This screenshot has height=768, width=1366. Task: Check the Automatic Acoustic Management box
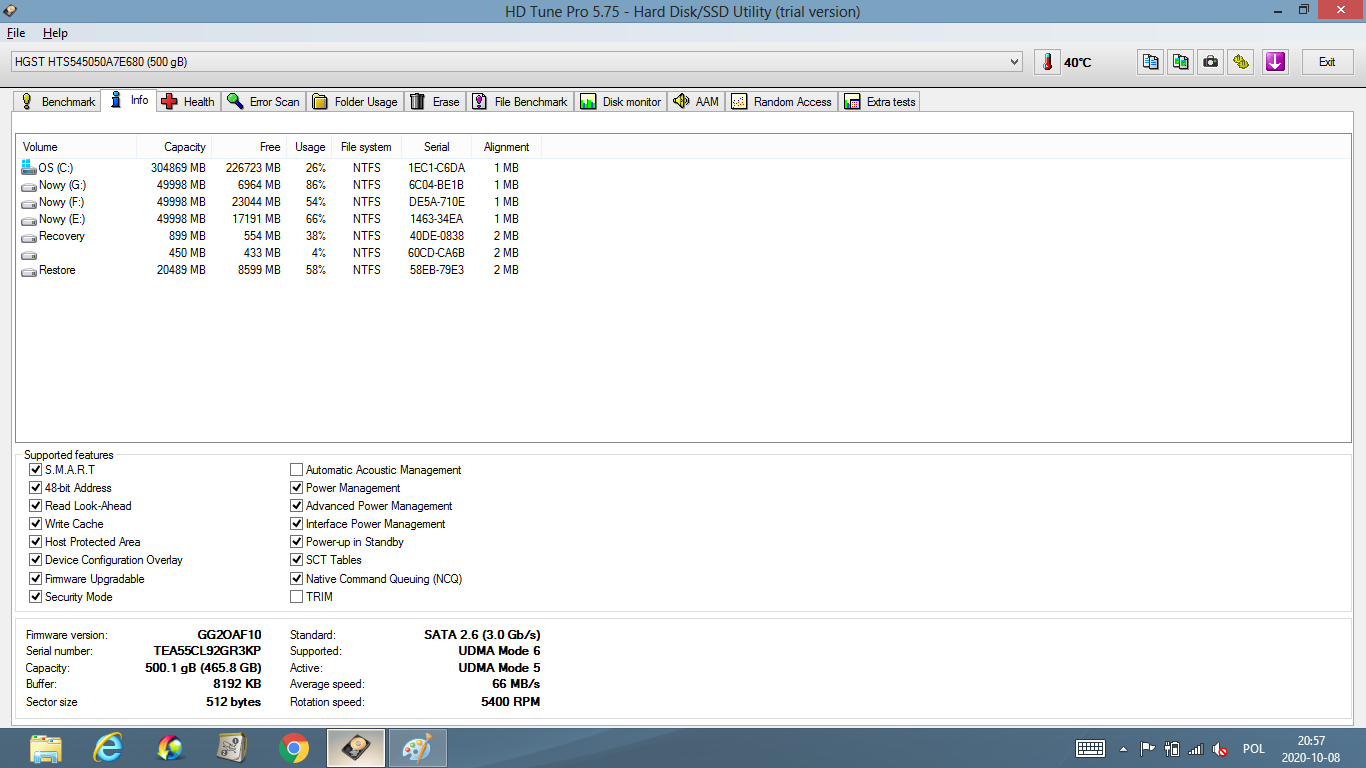pos(297,470)
